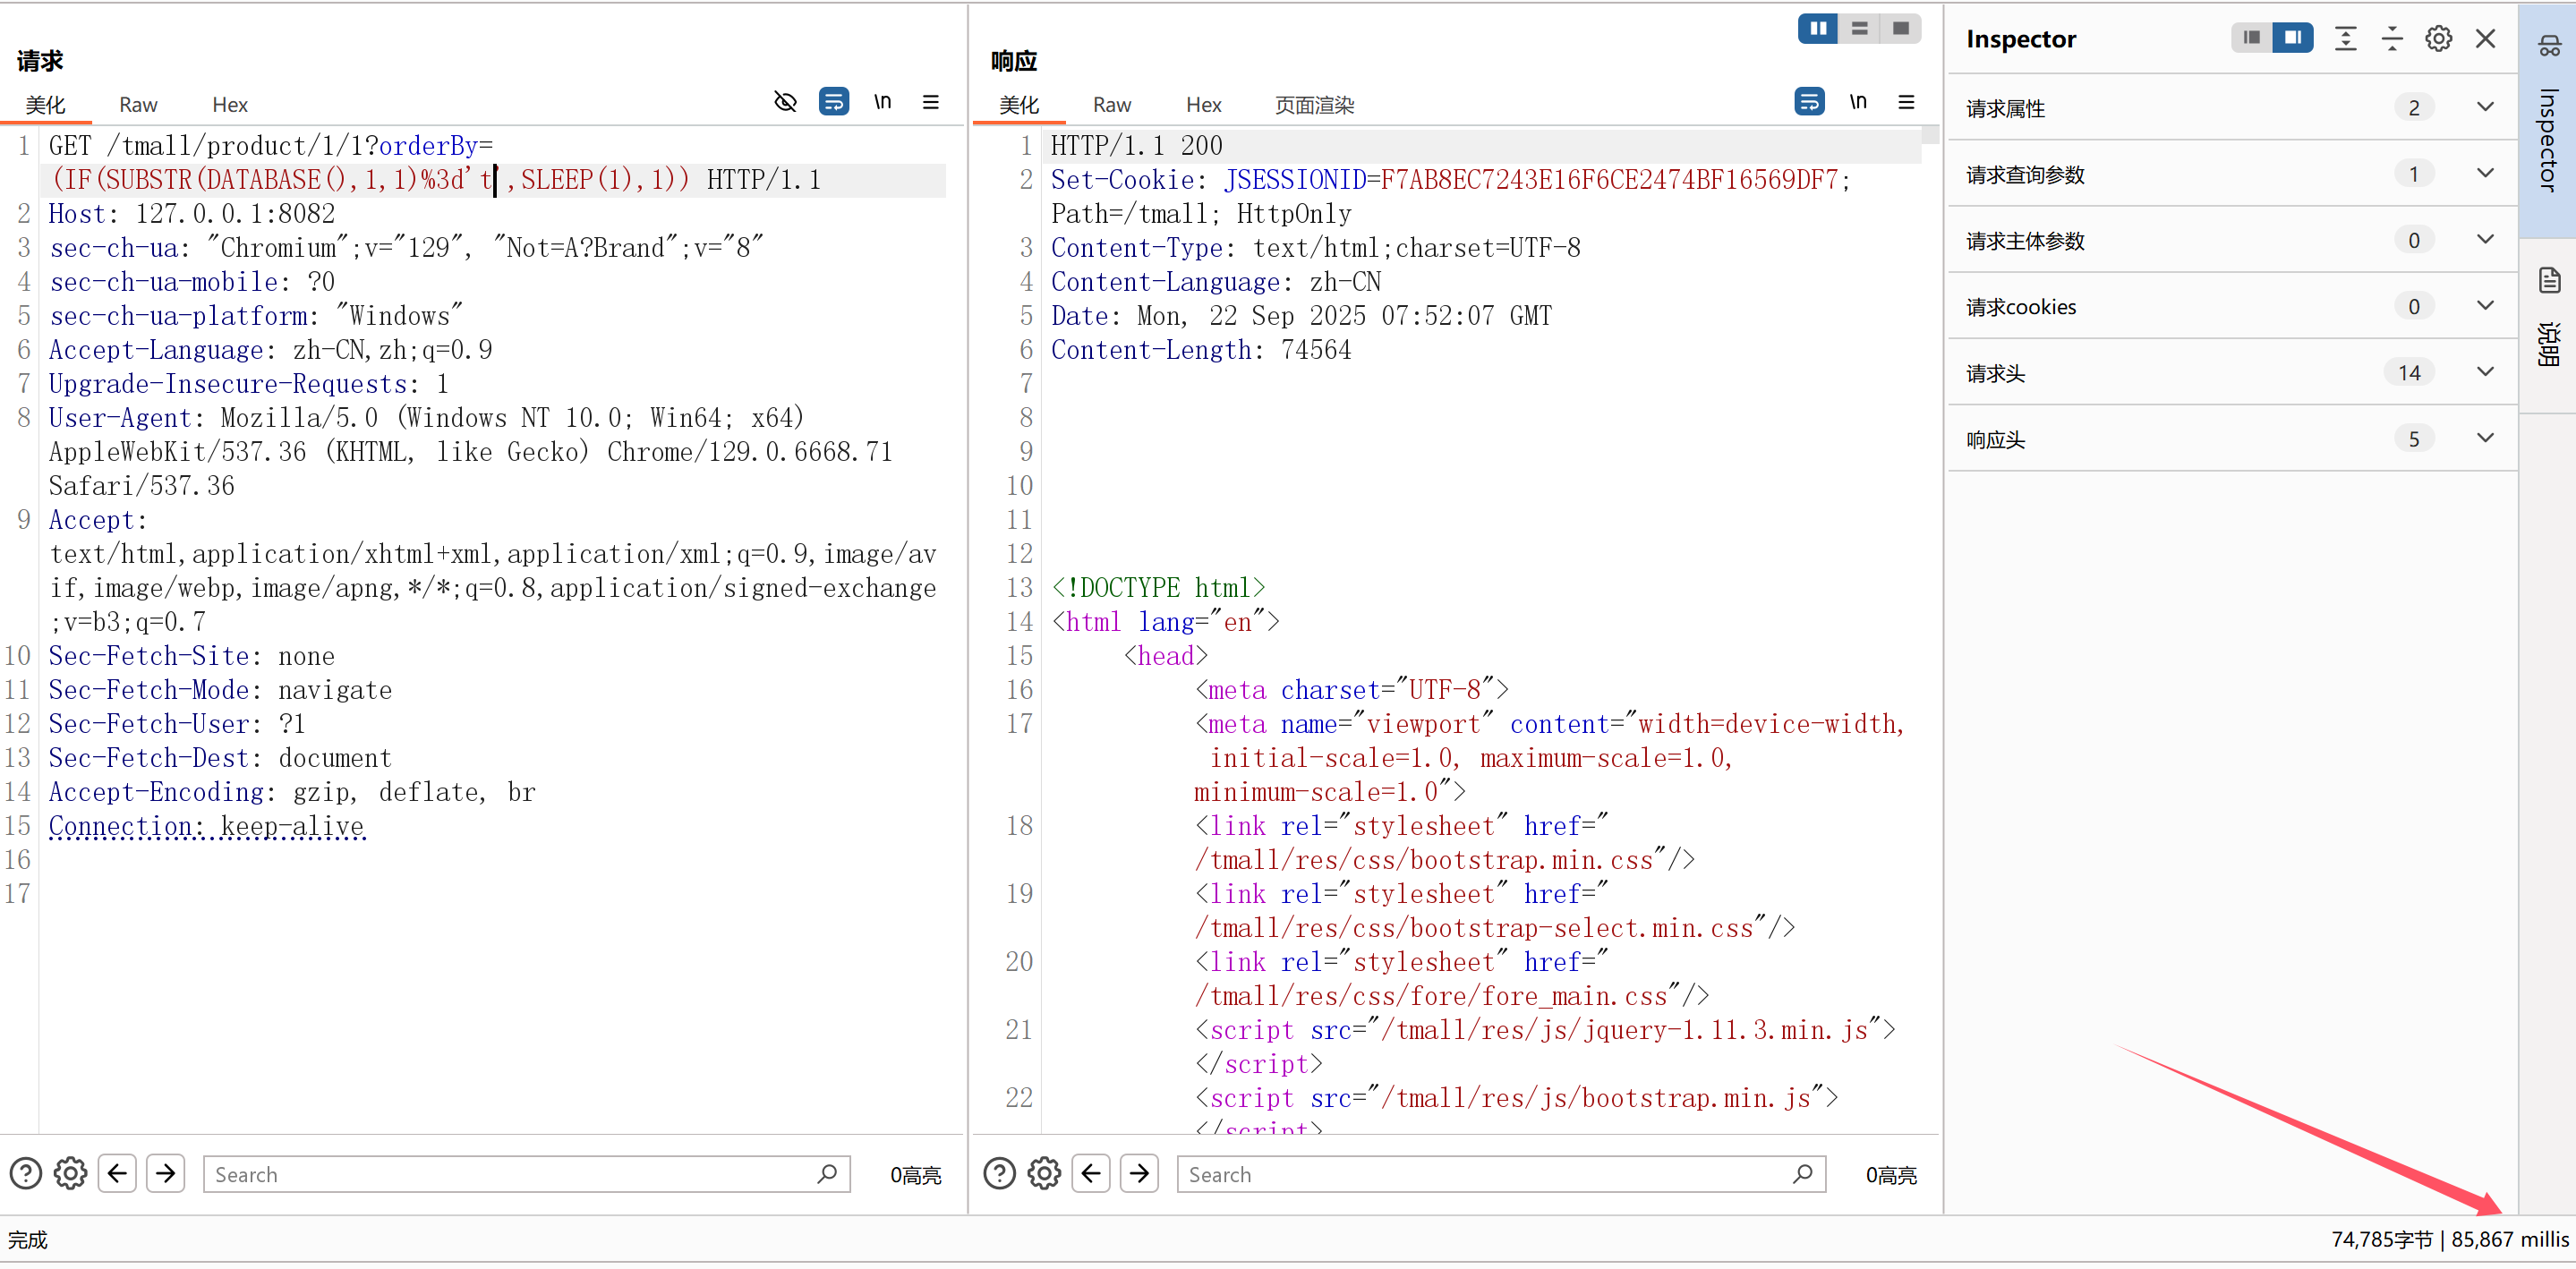Select response Hex tab
The image size is (2576, 1269).
tap(1204, 105)
